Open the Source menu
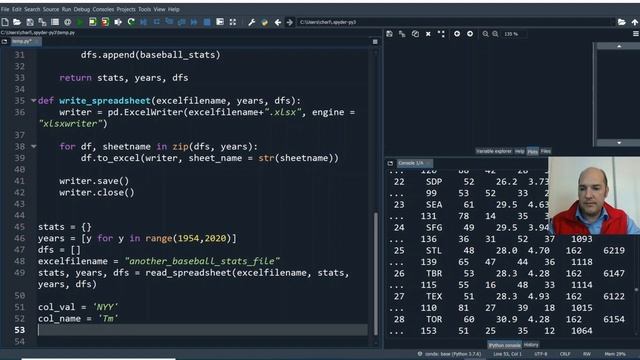 pyautogui.click(x=51, y=9)
